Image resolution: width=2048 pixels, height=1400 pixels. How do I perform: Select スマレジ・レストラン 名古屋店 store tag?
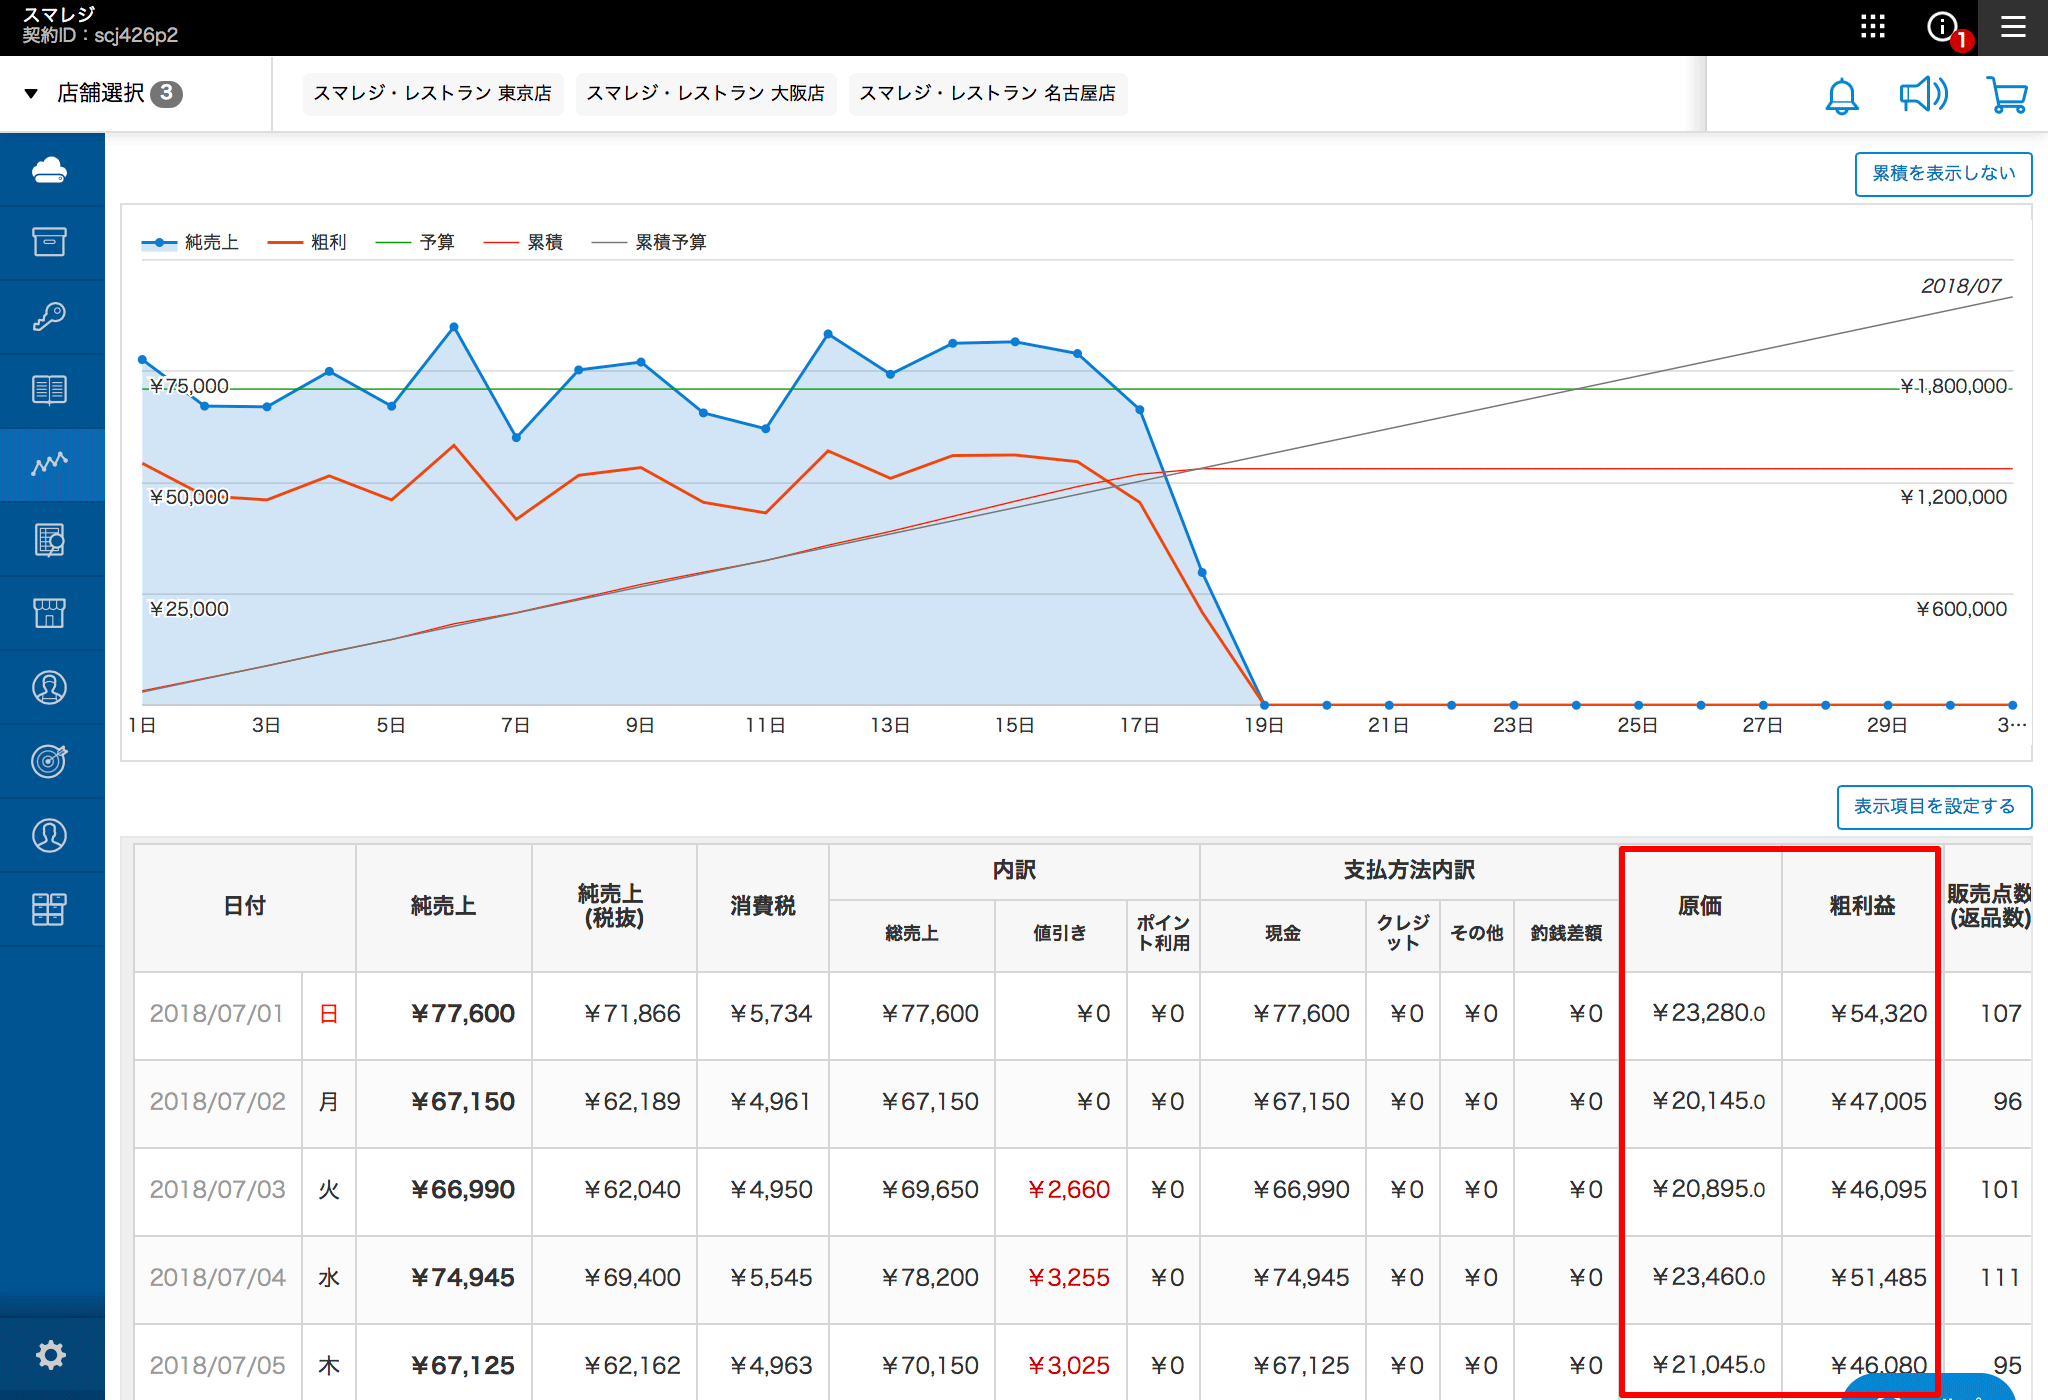[x=987, y=93]
